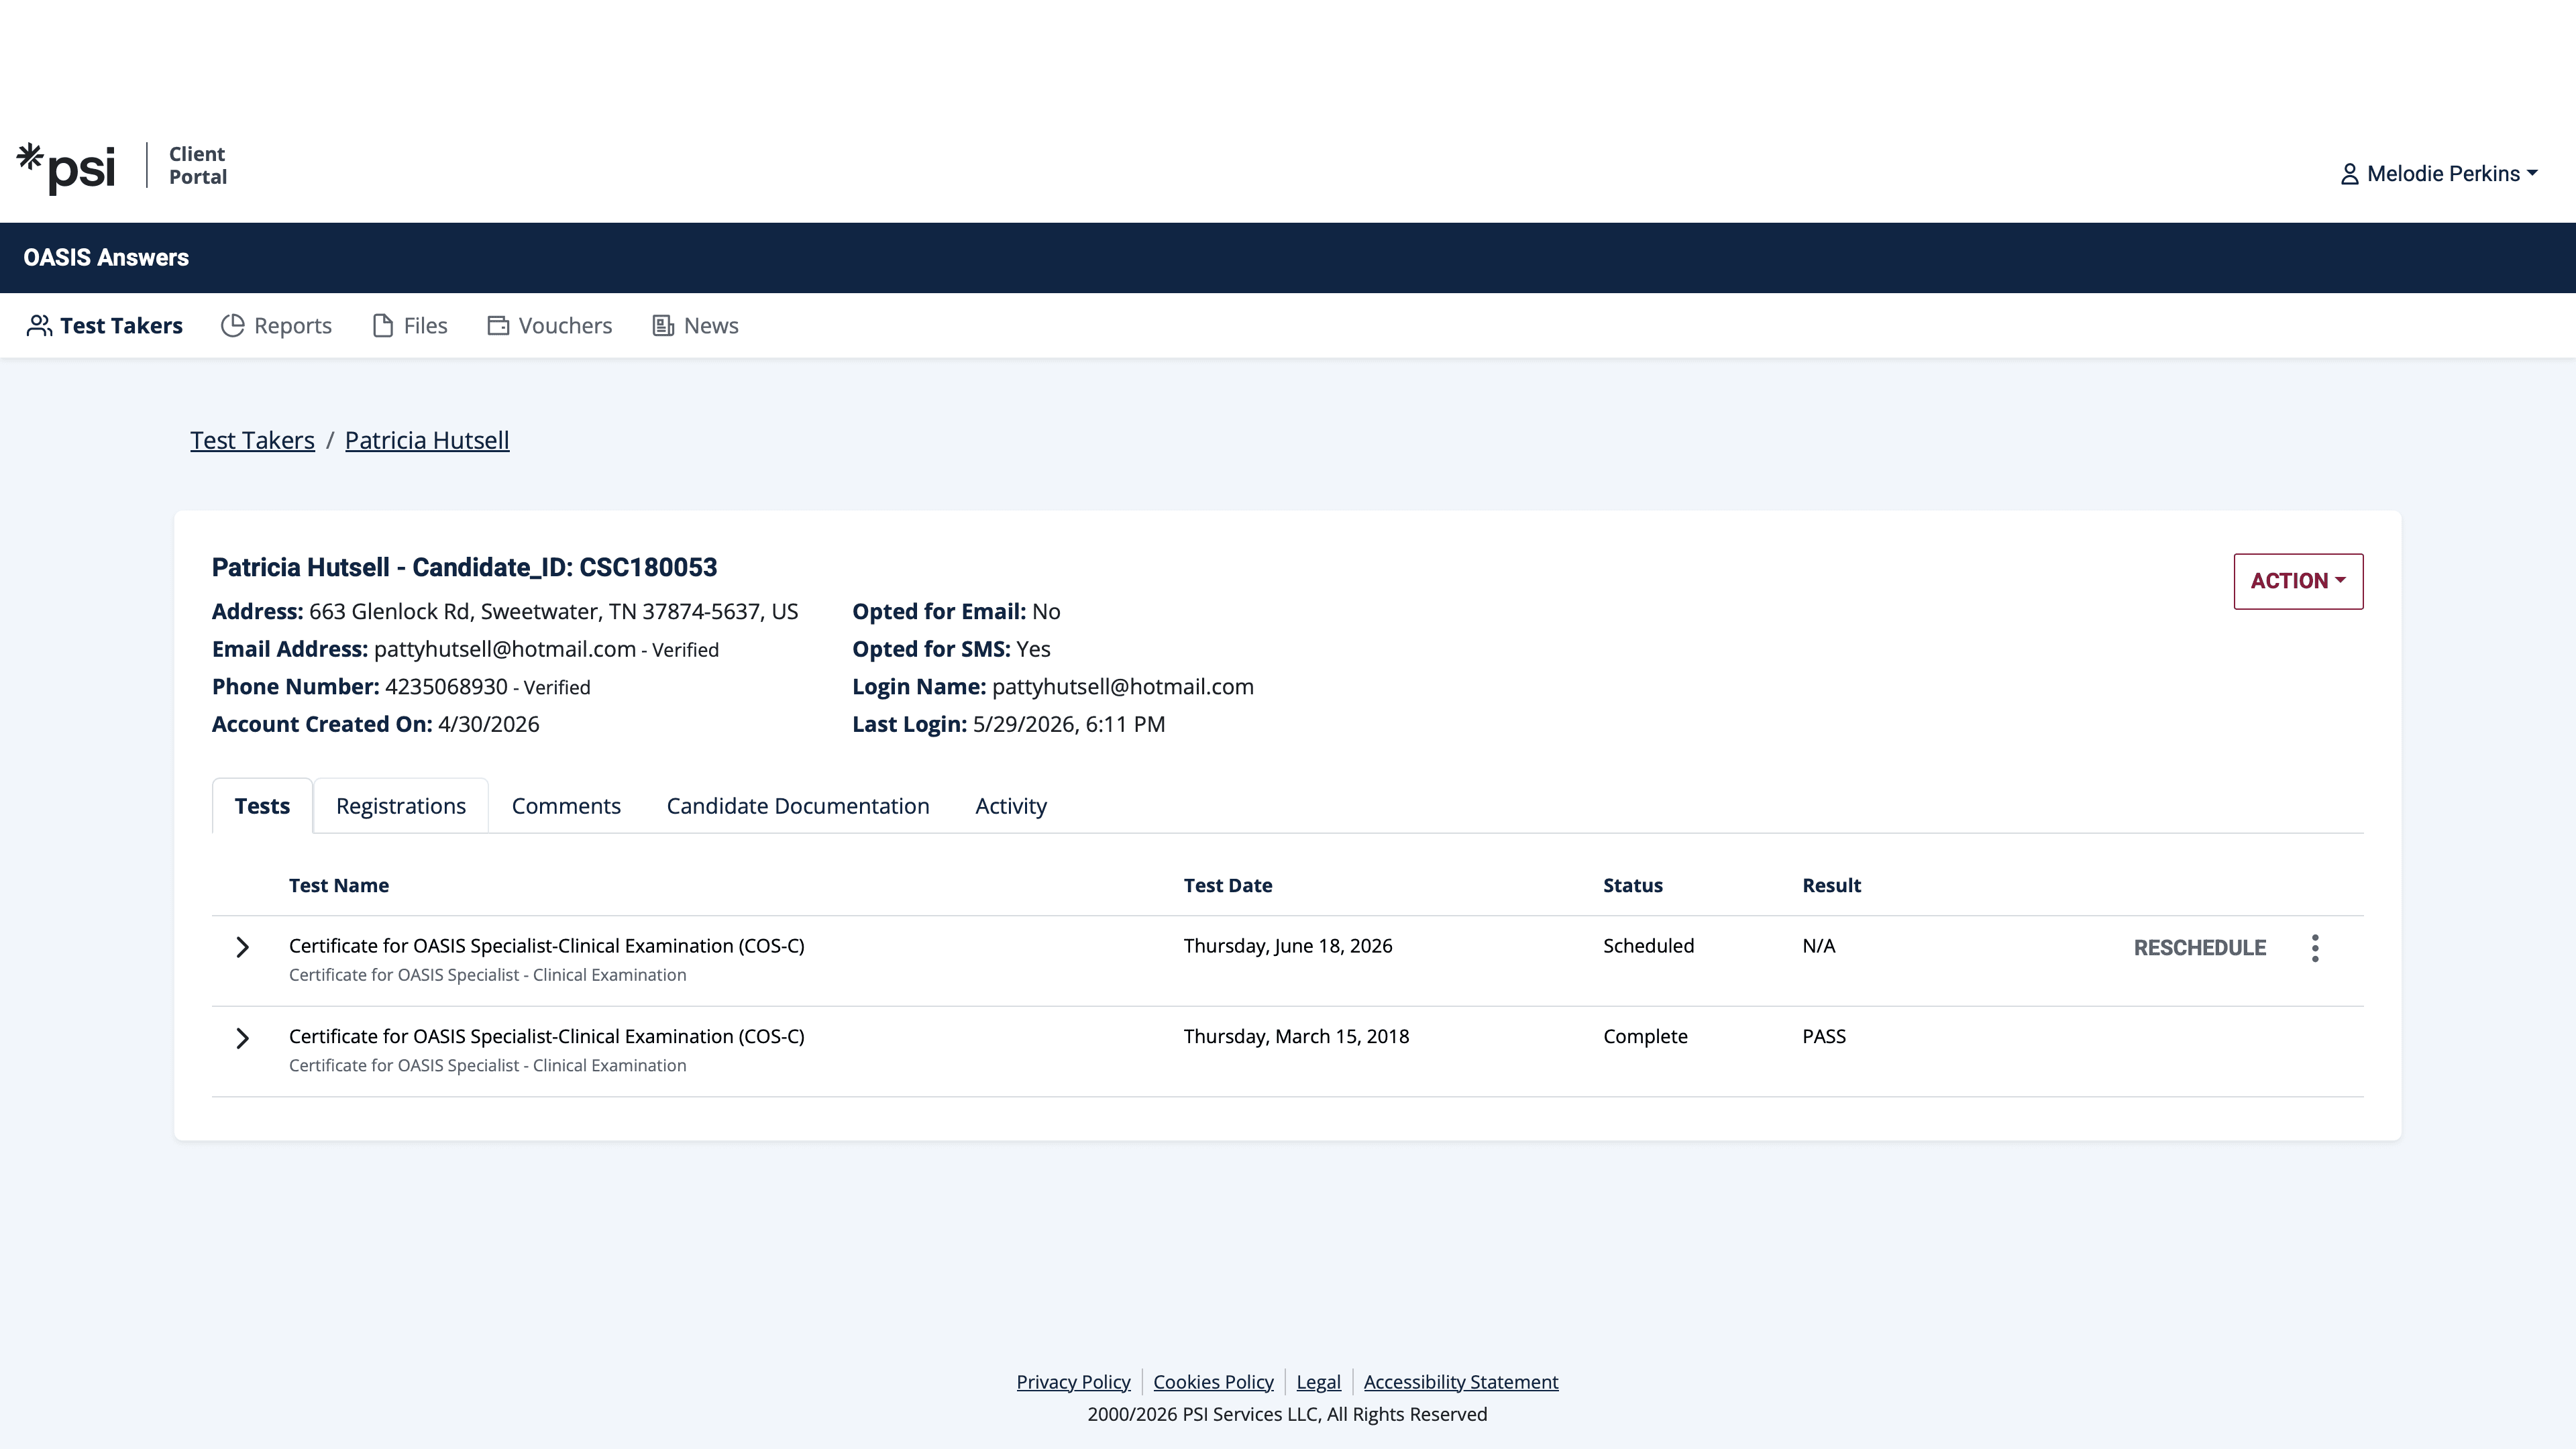Open the Privacy Policy link
This screenshot has width=2576, height=1449.
1073,1382
